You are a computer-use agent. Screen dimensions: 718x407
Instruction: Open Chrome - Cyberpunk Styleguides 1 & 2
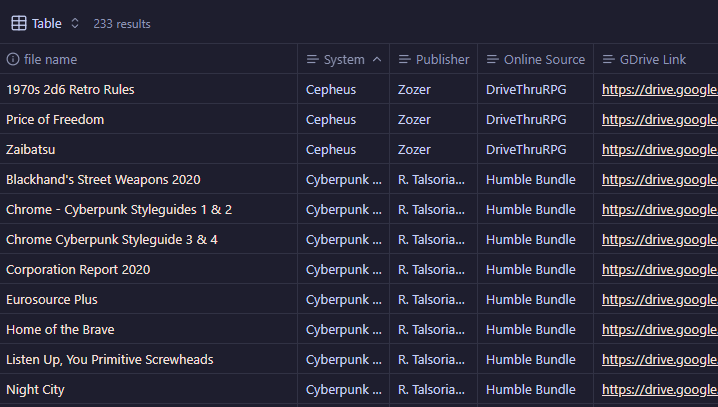(119, 210)
